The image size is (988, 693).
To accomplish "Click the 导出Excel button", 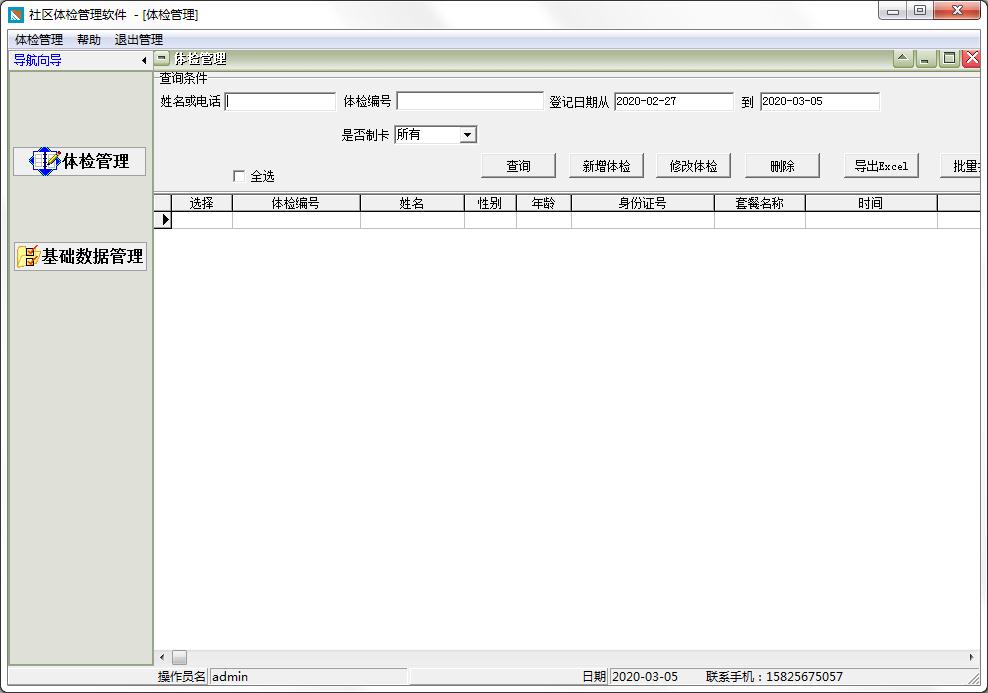I will pos(881,166).
